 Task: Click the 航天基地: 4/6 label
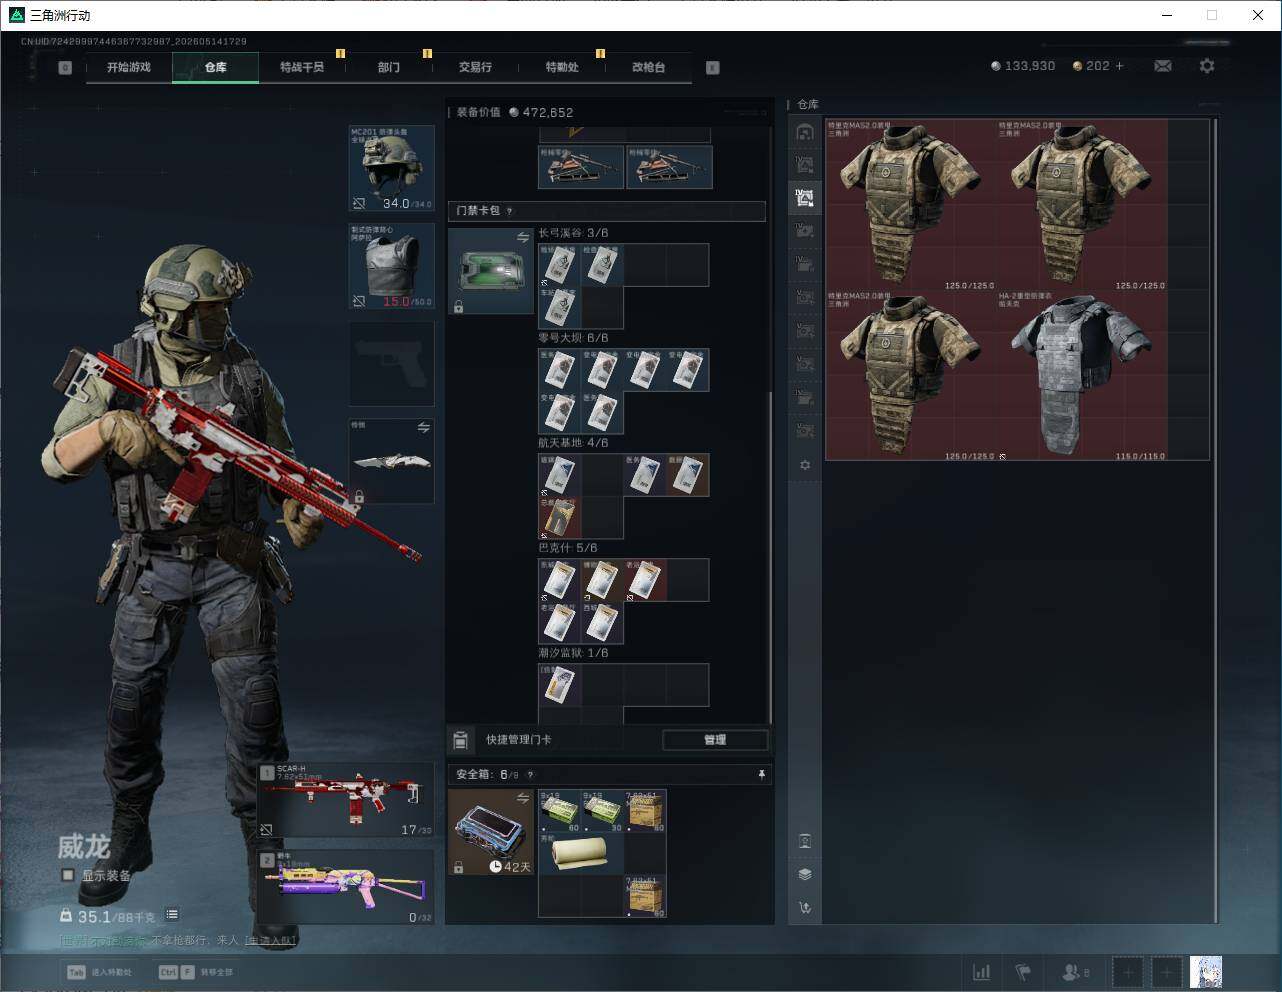click(x=573, y=443)
